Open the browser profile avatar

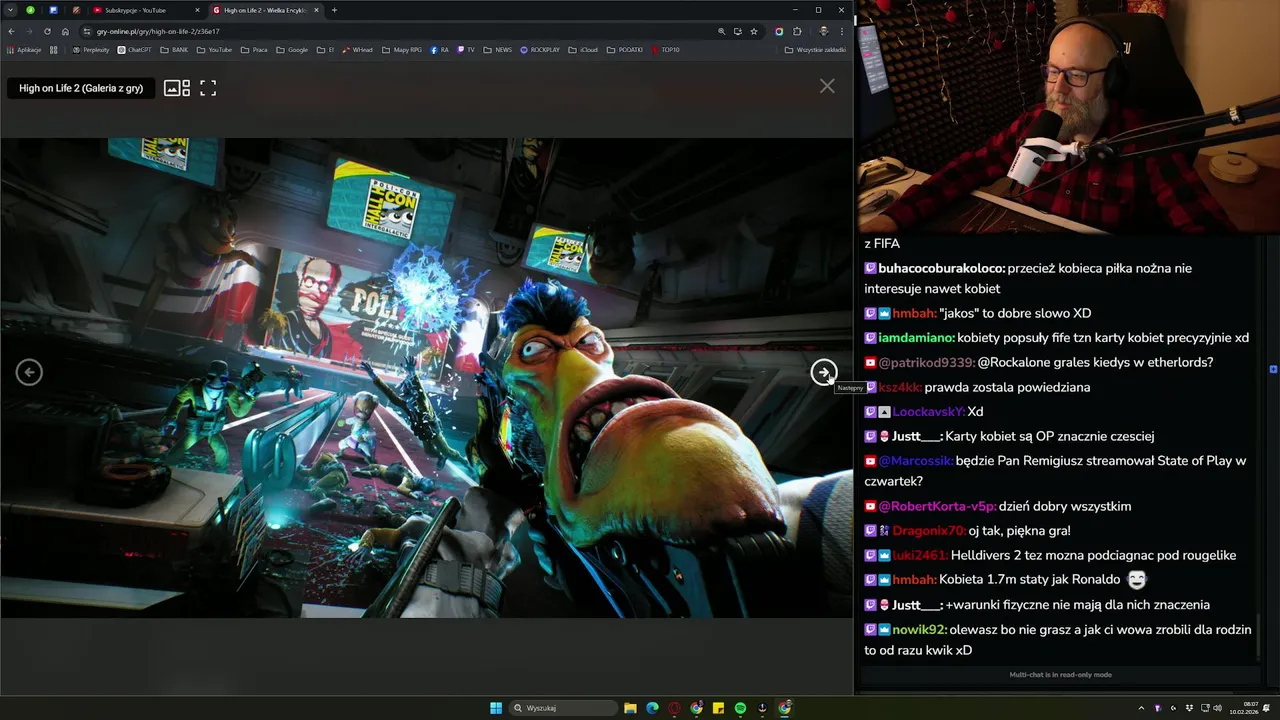pos(824,31)
